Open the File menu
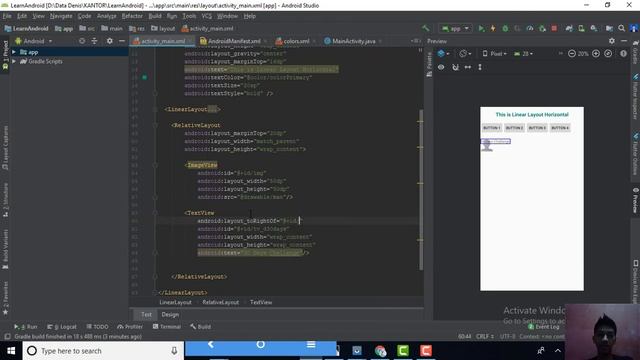The width and height of the screenshot is (640, 360). tap(7, 16)
